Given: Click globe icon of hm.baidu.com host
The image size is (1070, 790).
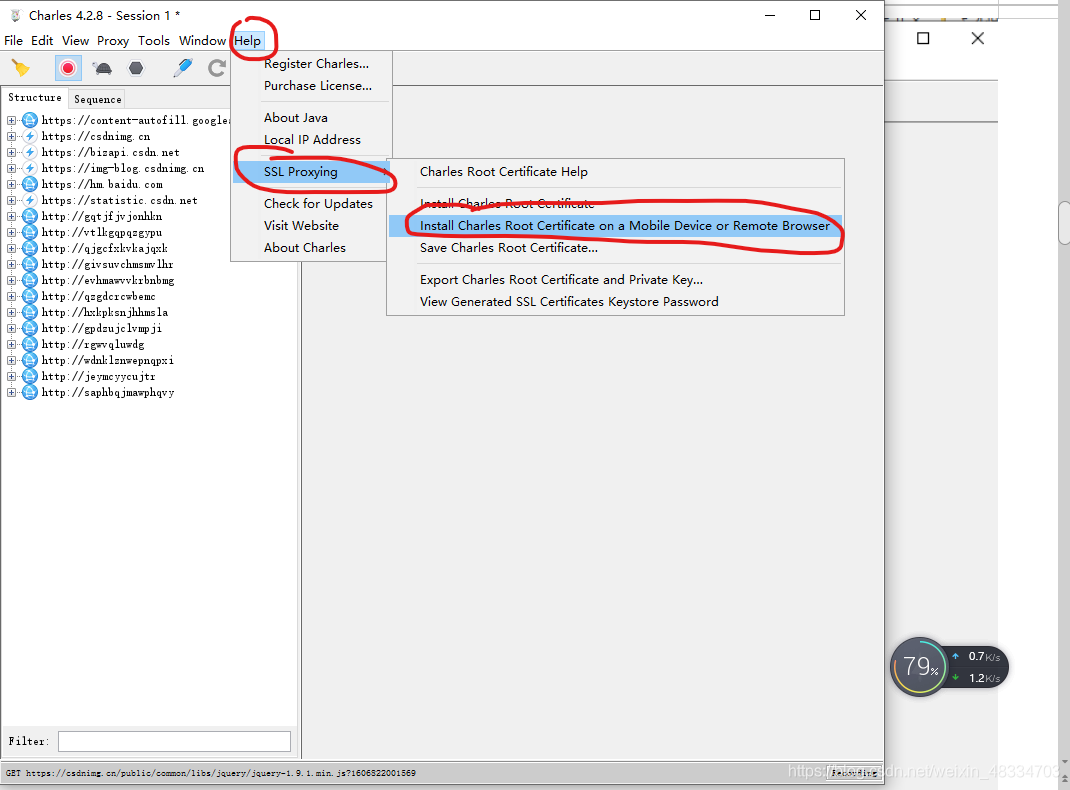Looking at the screenshot, I should tap(30, 184).
